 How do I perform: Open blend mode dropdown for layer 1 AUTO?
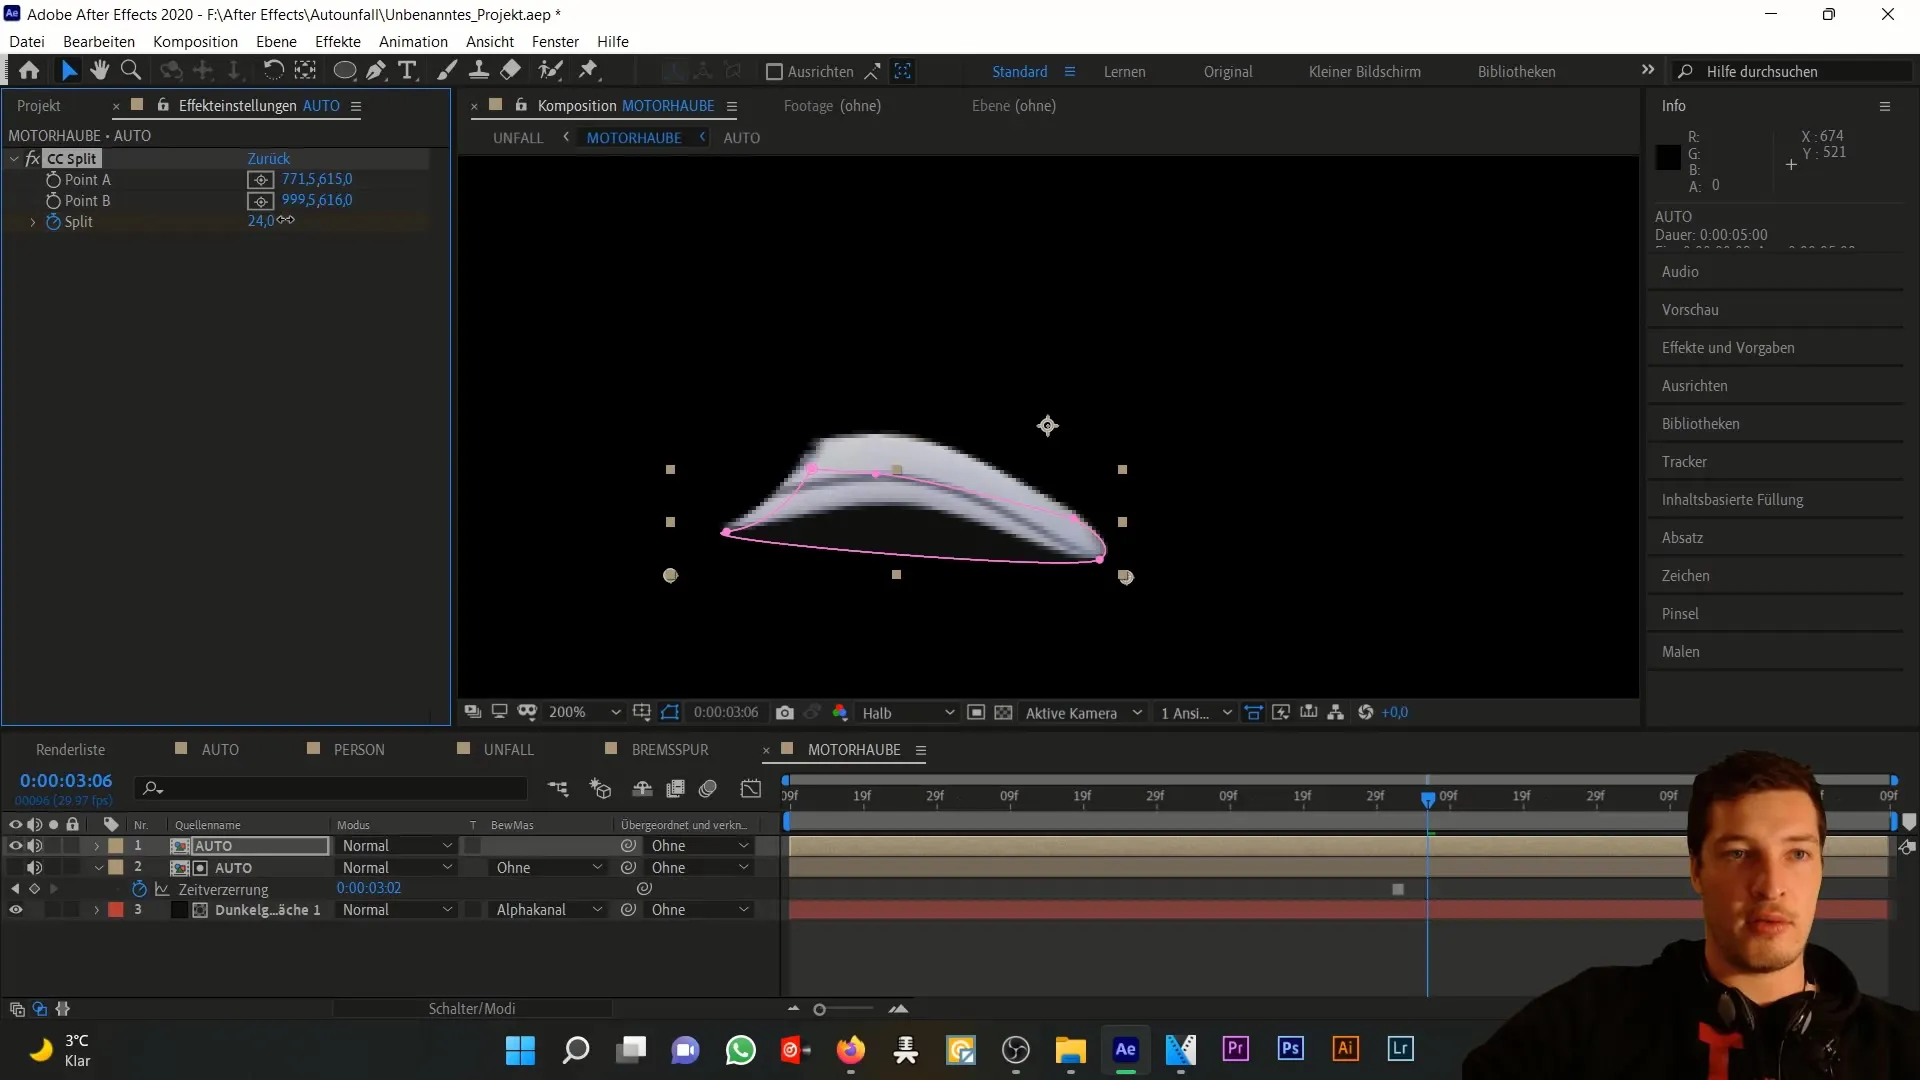coord(396,846)
